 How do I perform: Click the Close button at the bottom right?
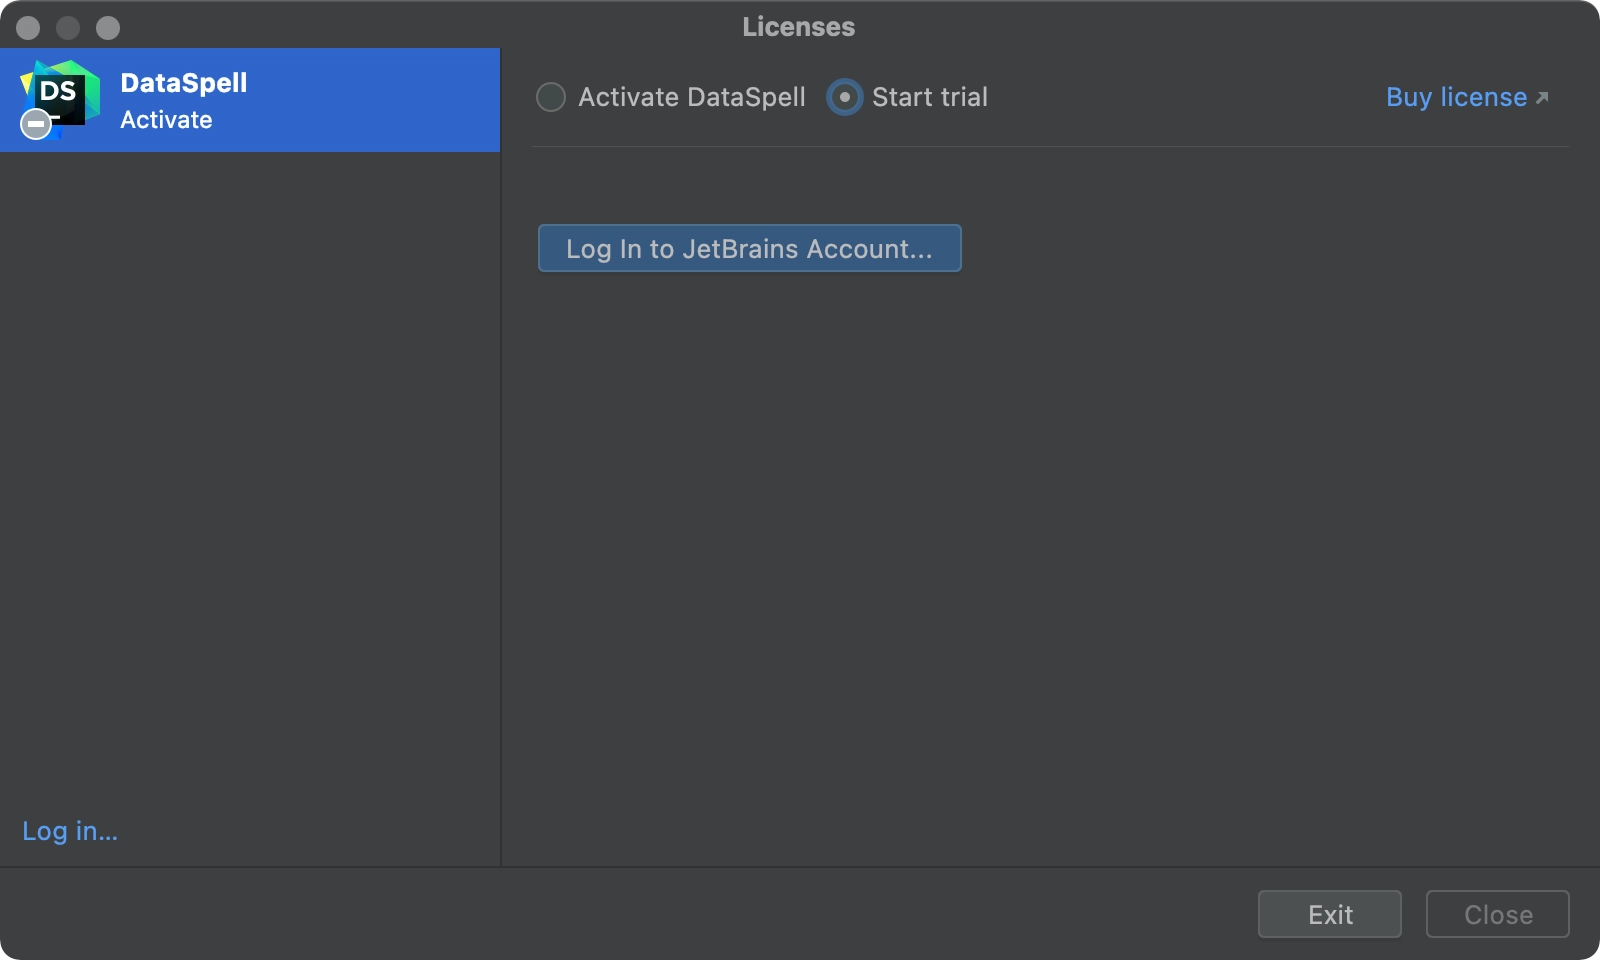pyautogui.click(x=1498, y=914)
